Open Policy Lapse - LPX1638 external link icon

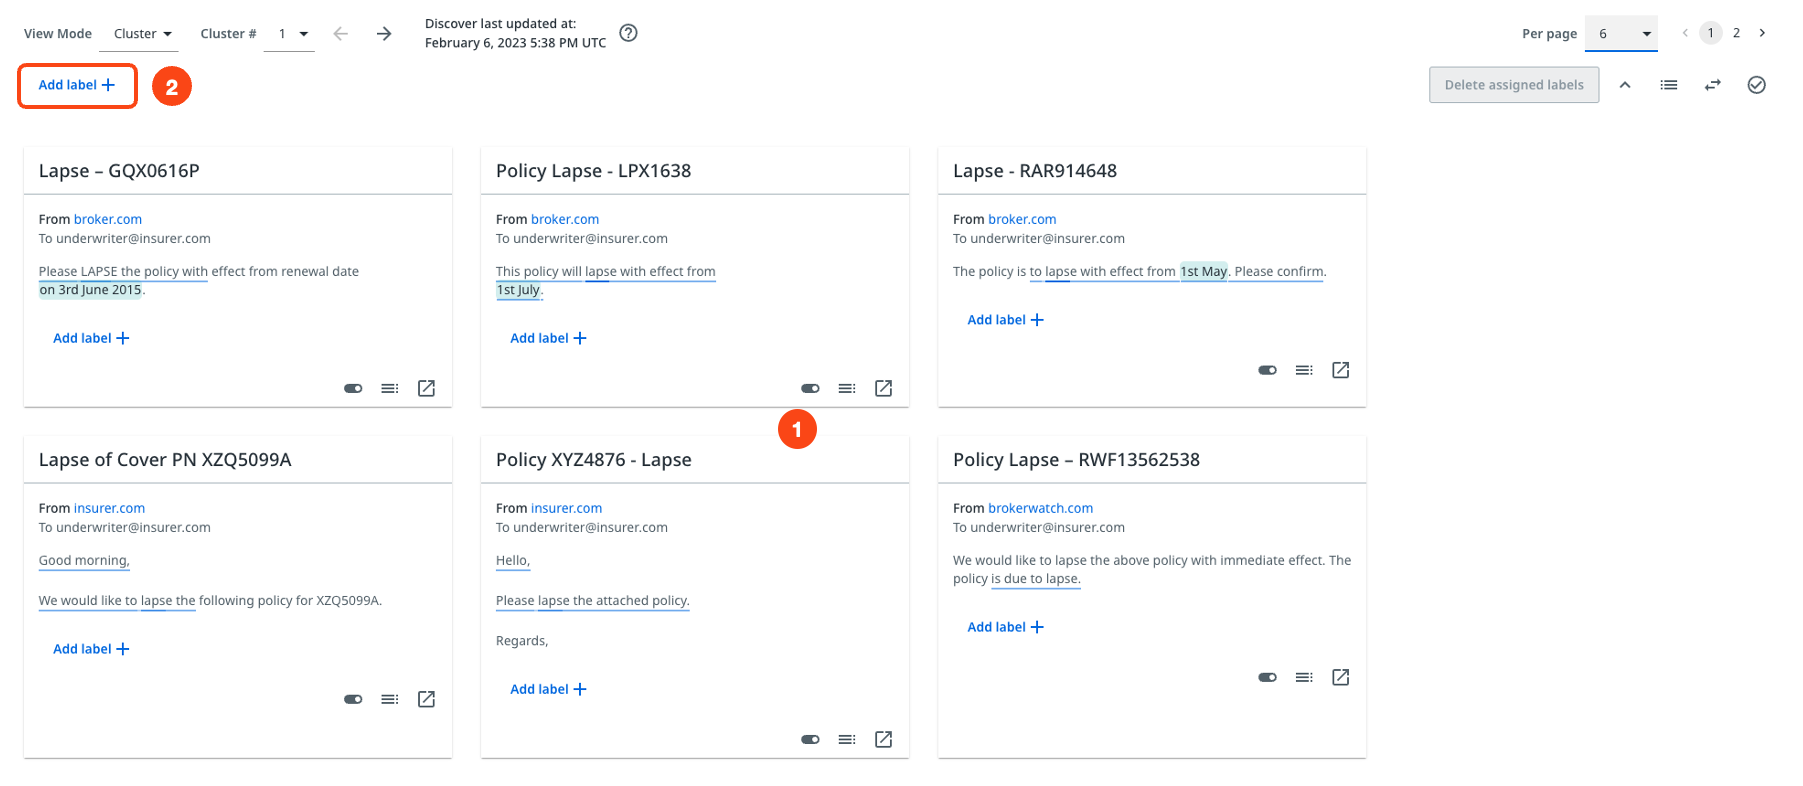coord(883,388)
